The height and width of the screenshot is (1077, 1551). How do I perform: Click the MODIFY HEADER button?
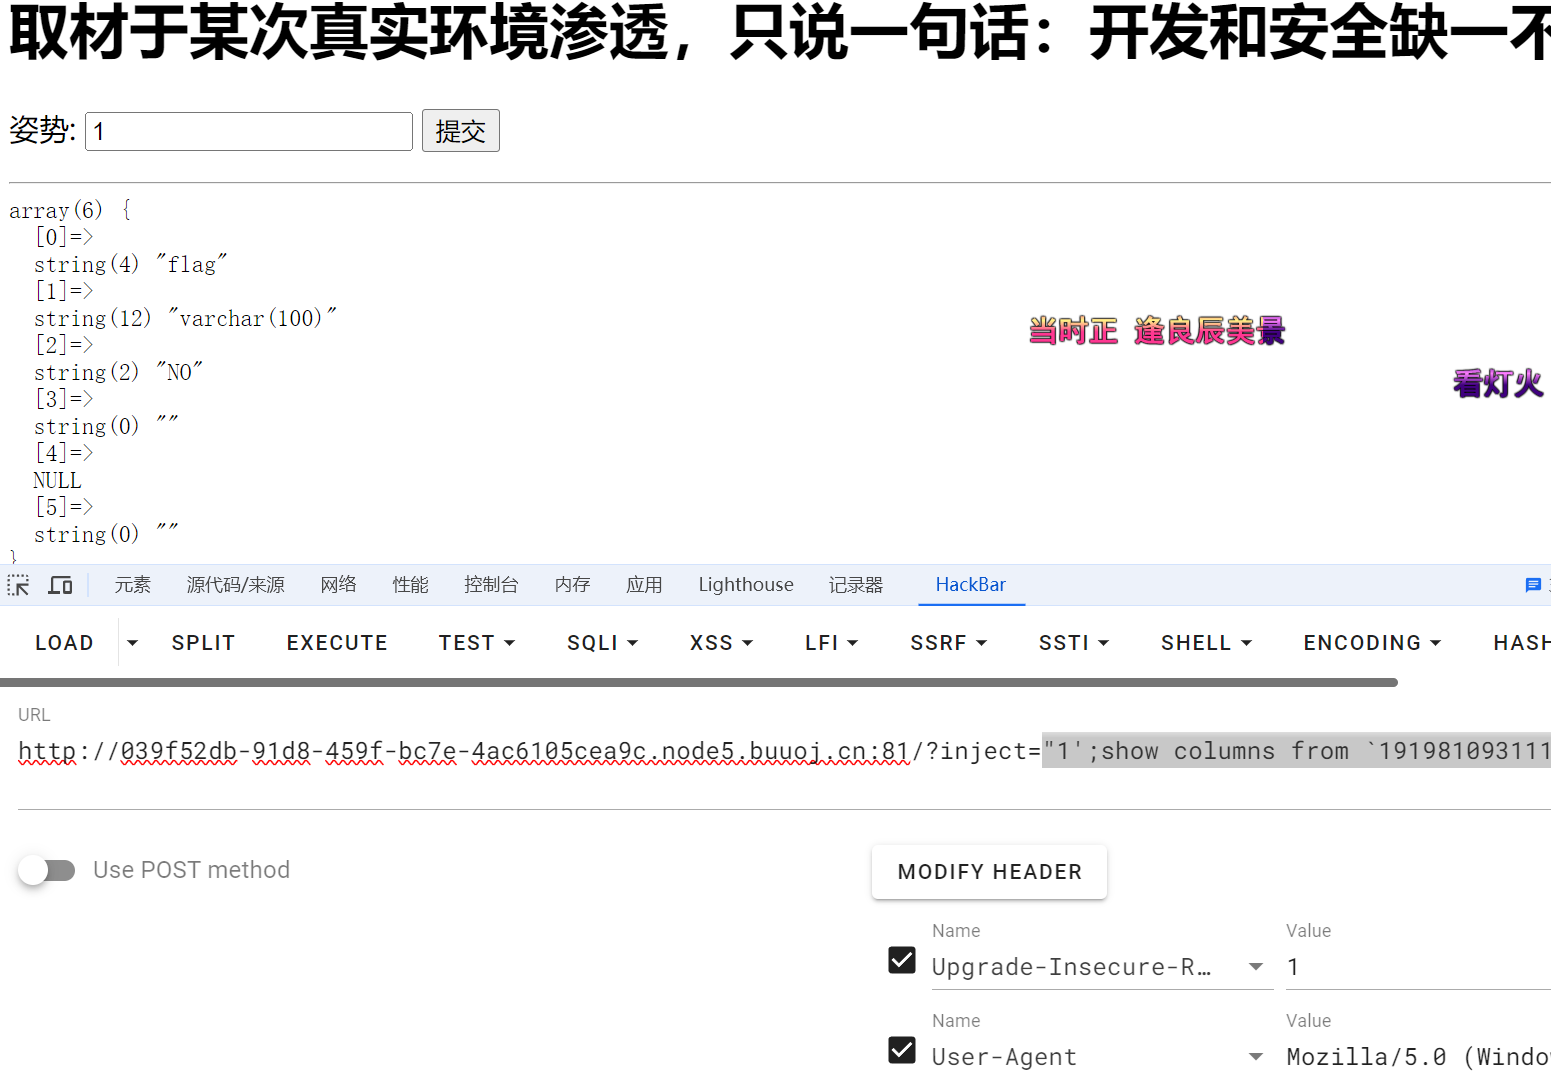pos(989,872)
